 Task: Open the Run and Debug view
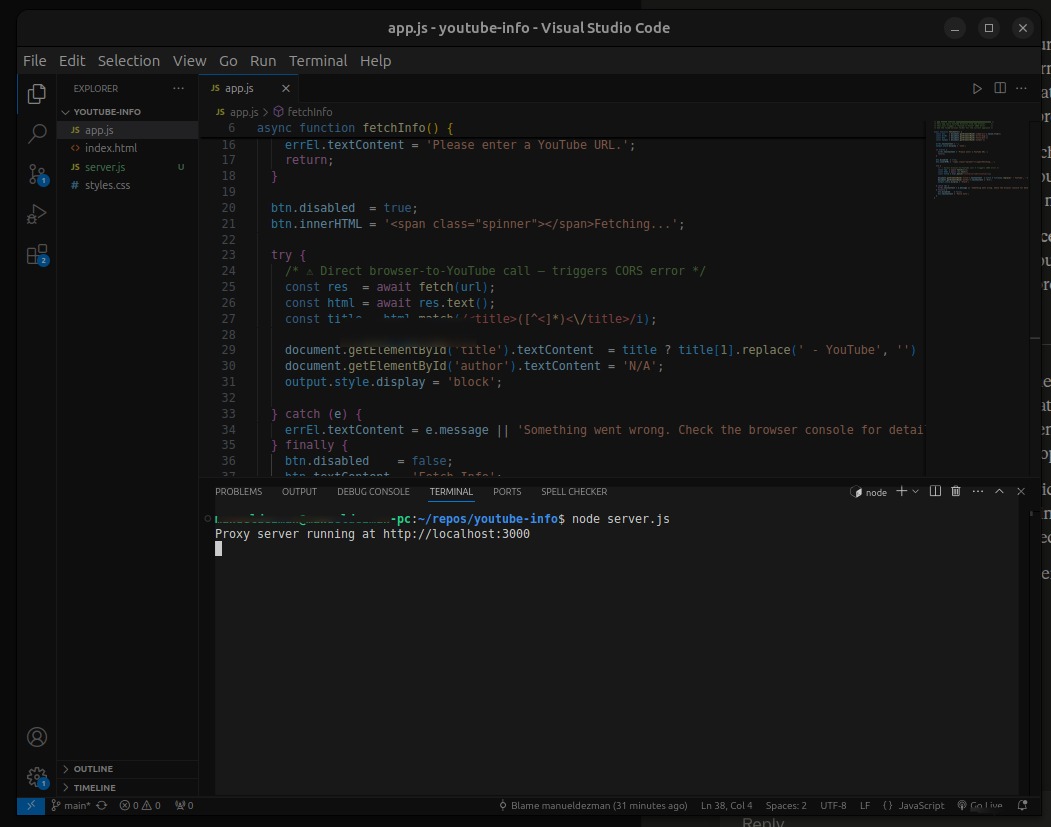(x=37, y=214)
